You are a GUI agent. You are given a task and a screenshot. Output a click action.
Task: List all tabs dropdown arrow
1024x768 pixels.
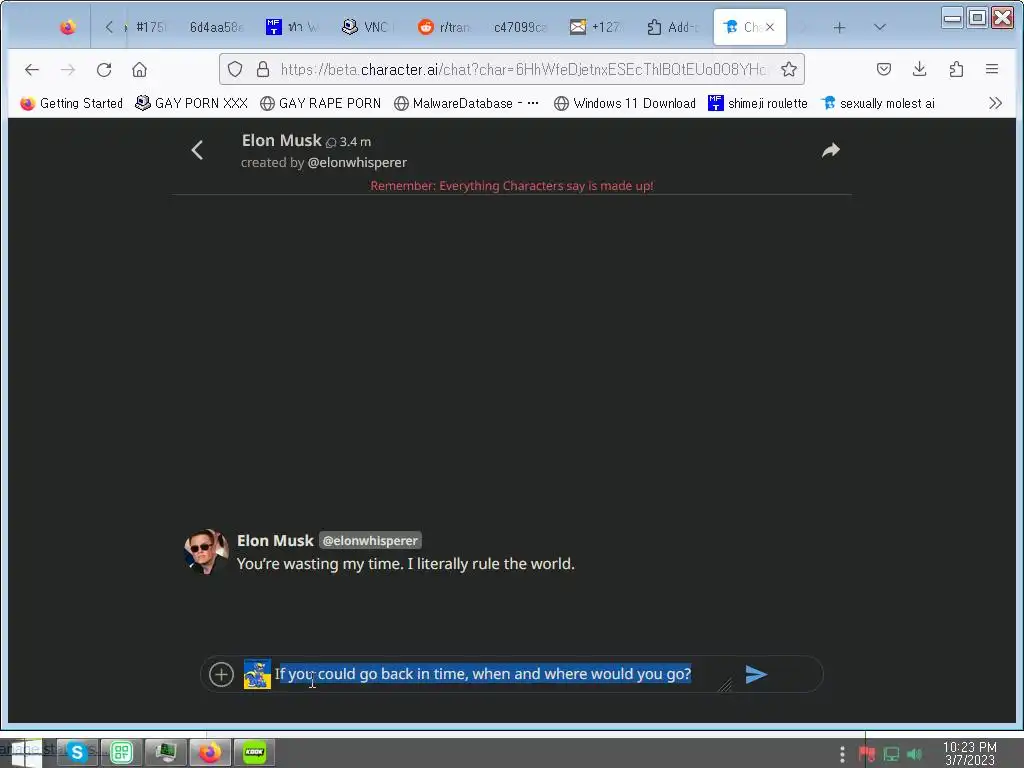coord(880,27)
